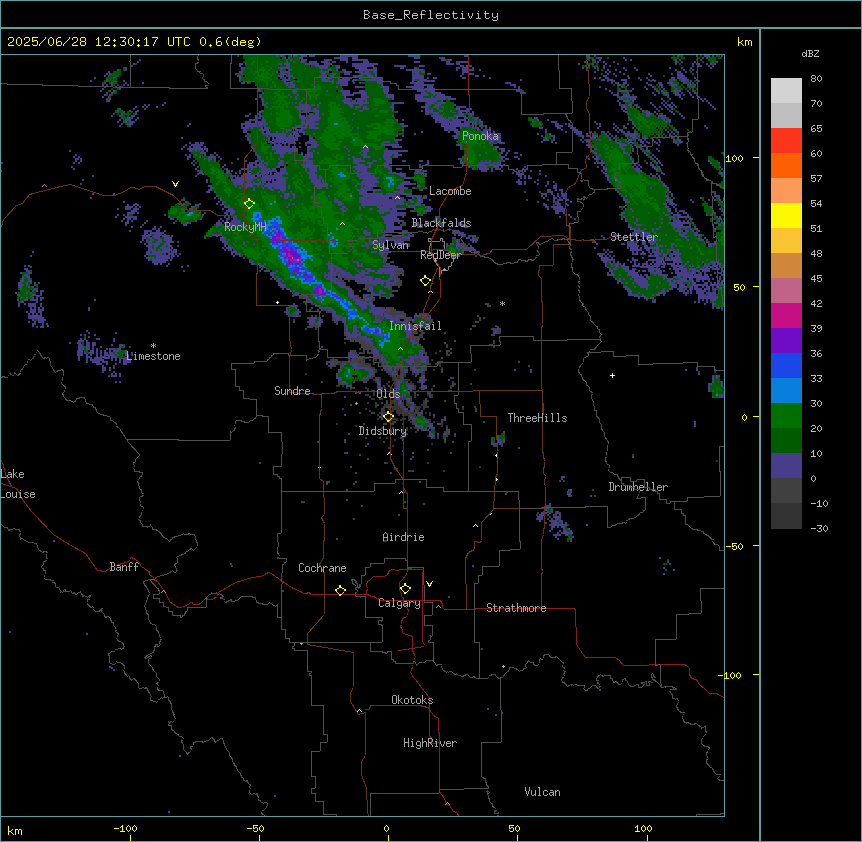Click the dBZ legend heading
The height and width of the screenshot is (842, 862).
click(x=810, y=54)
